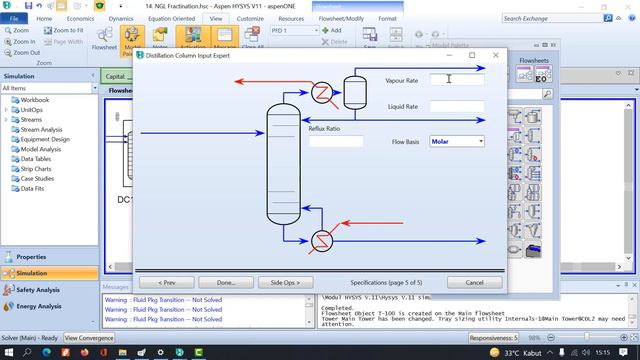Select Data Fits in the navigation tree
640x360 pixels.
point(32,189)
